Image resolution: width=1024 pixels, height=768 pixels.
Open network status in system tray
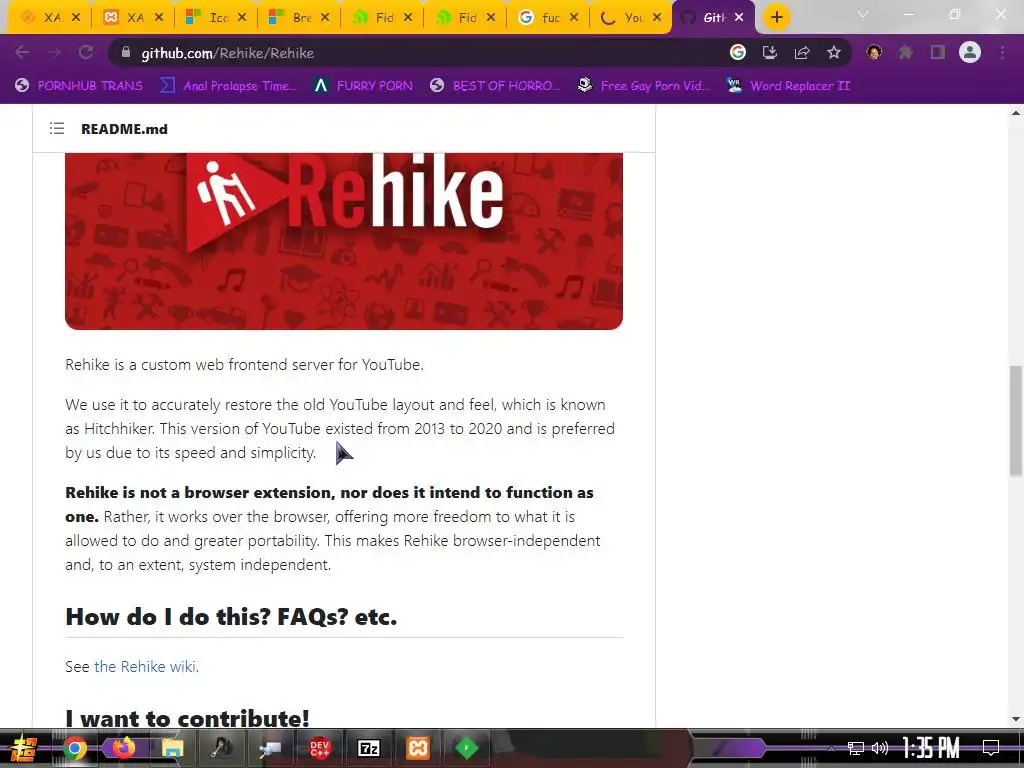(x=856, y=748)
